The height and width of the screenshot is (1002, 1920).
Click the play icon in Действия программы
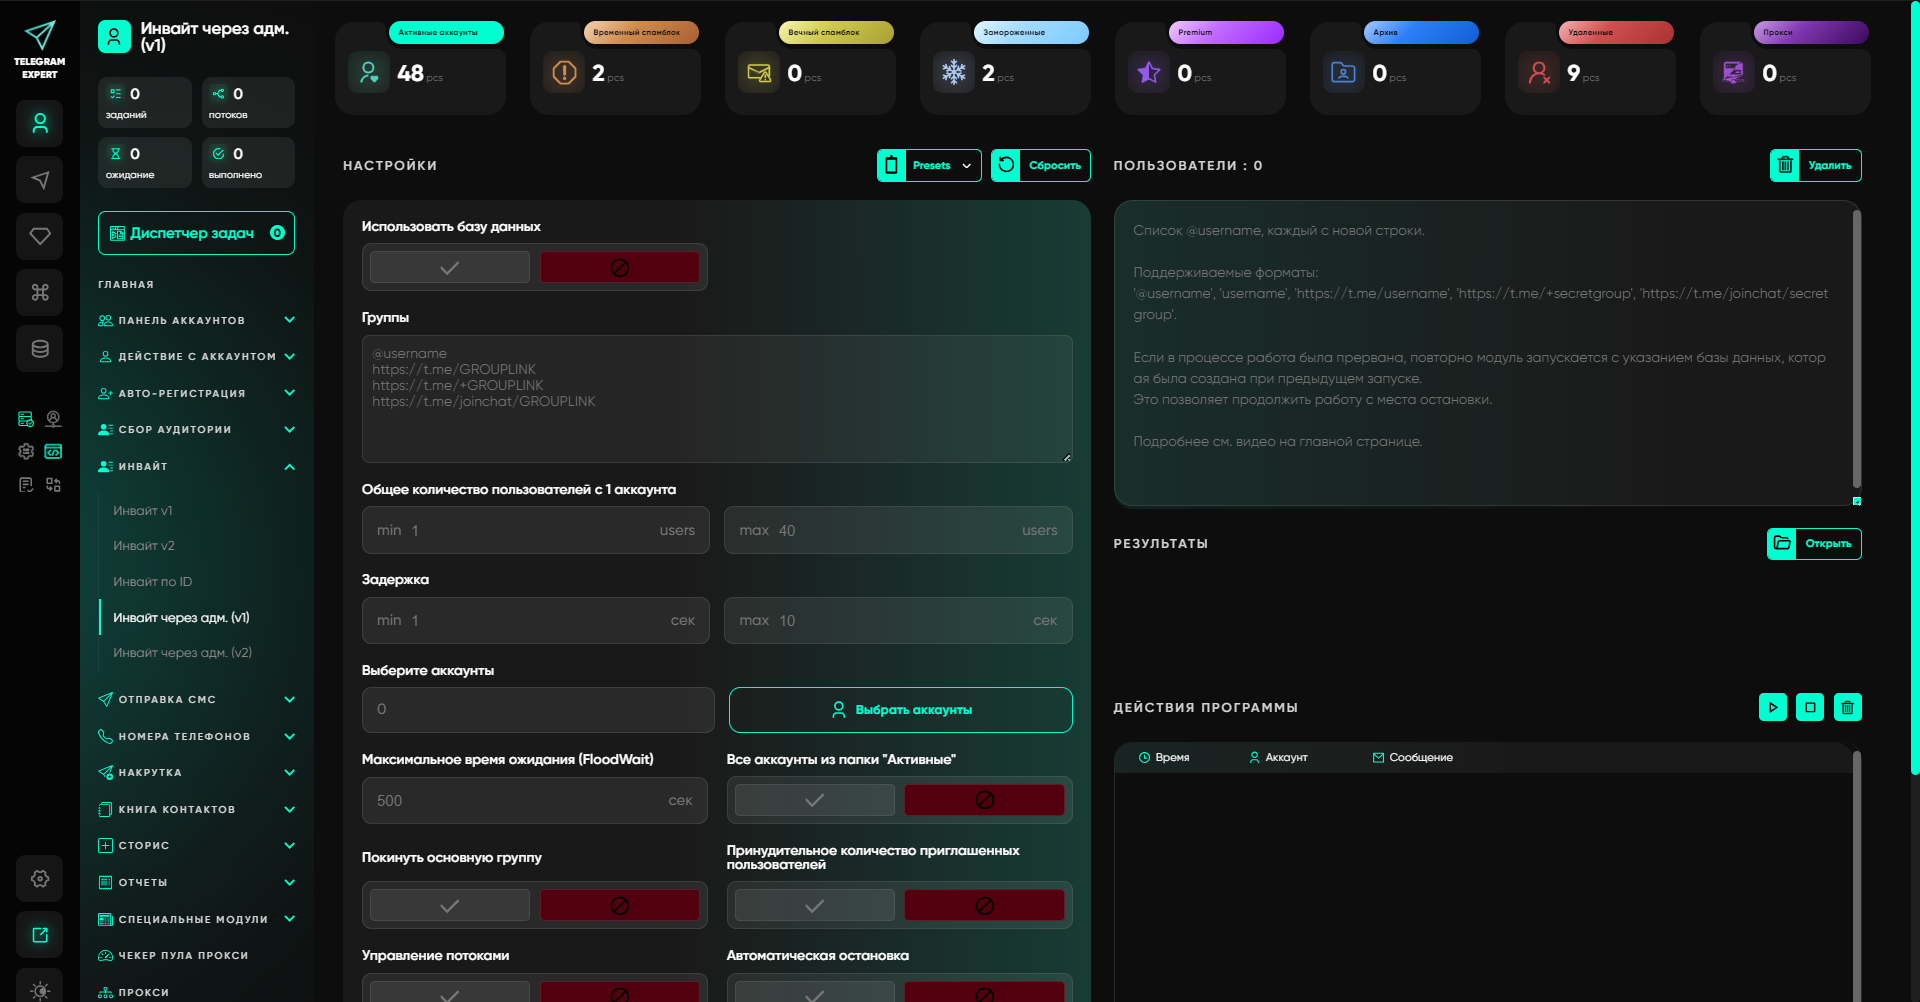click(1772, 707)
